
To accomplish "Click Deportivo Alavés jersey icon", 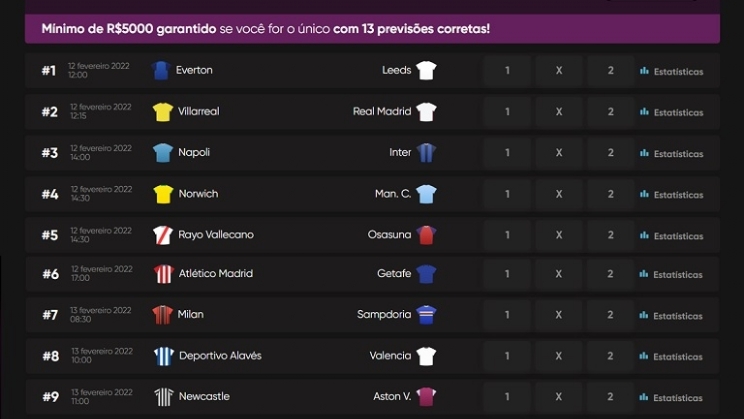I will [x=163, y=356].
